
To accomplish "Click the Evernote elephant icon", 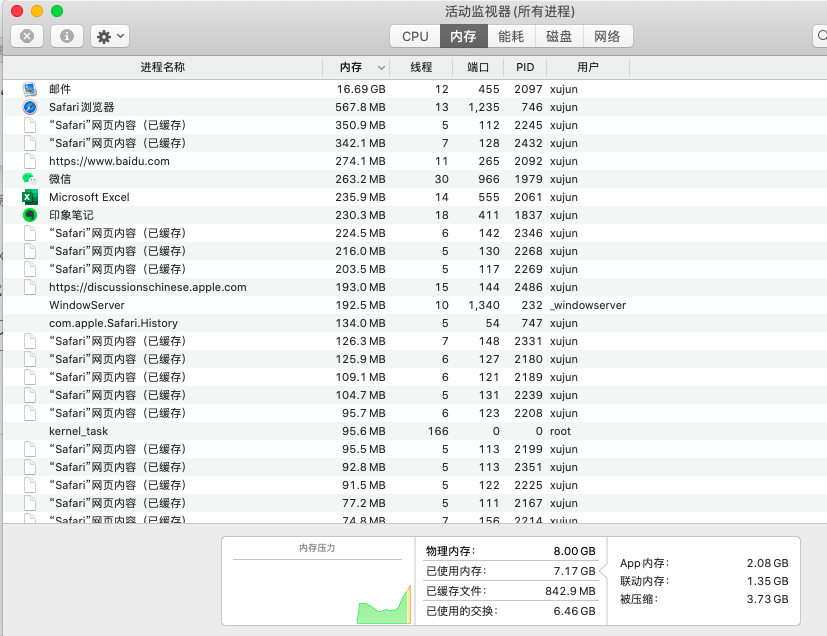I will coord(30,215).
